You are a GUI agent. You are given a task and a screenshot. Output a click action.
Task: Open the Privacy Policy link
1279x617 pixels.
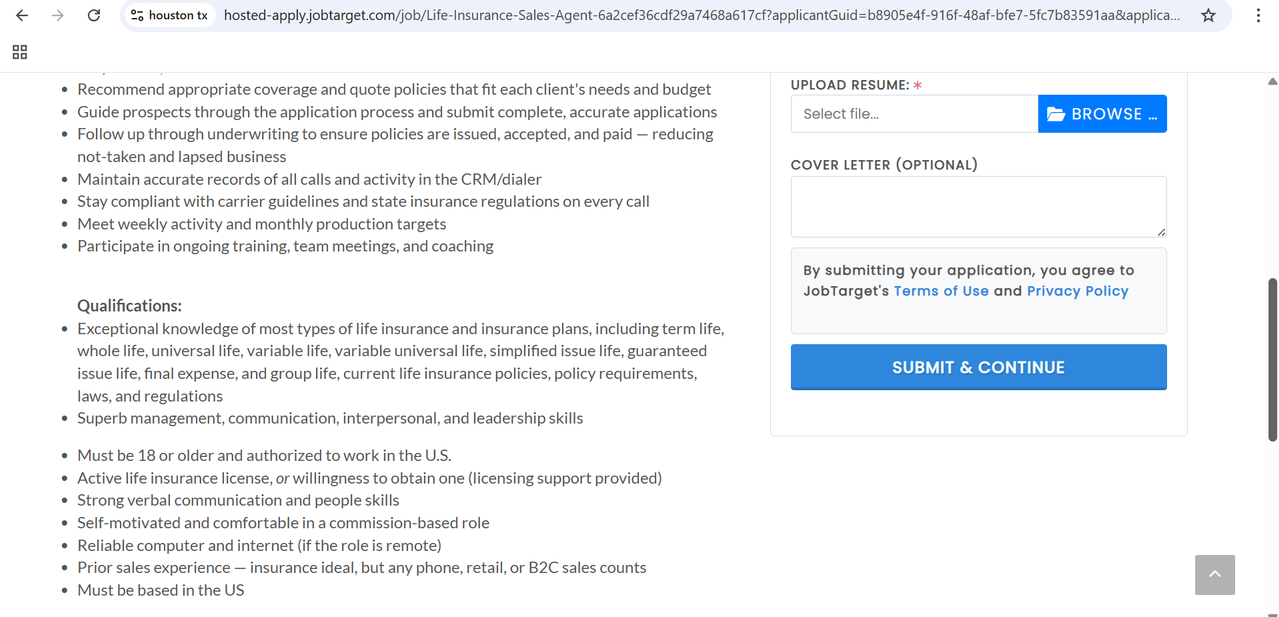point(1077,291)
